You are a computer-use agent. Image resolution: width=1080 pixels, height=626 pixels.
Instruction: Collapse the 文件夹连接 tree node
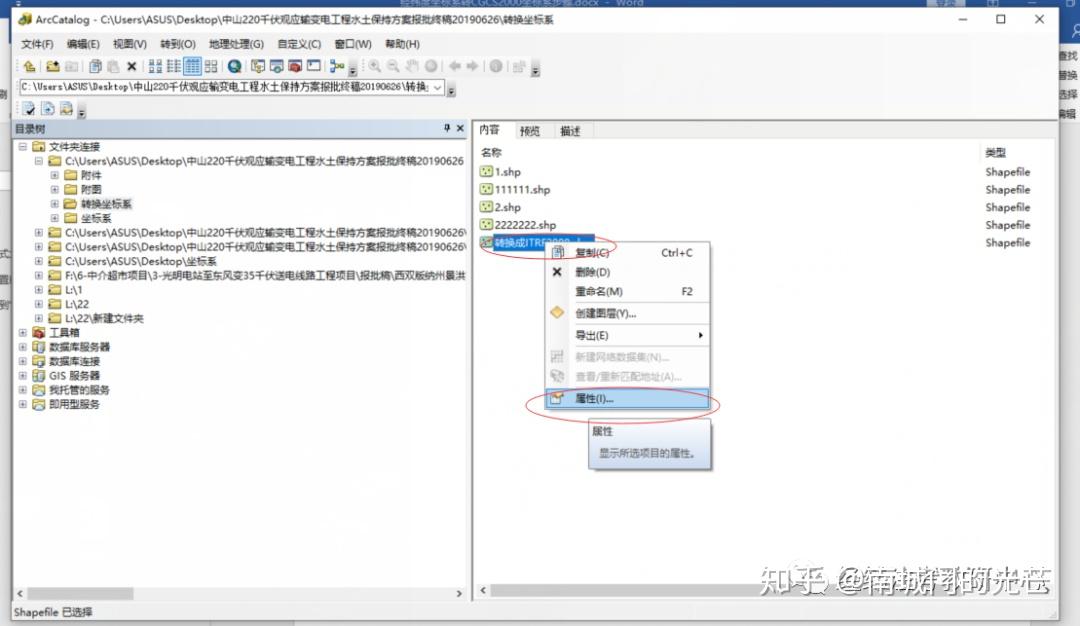point(23,147)
